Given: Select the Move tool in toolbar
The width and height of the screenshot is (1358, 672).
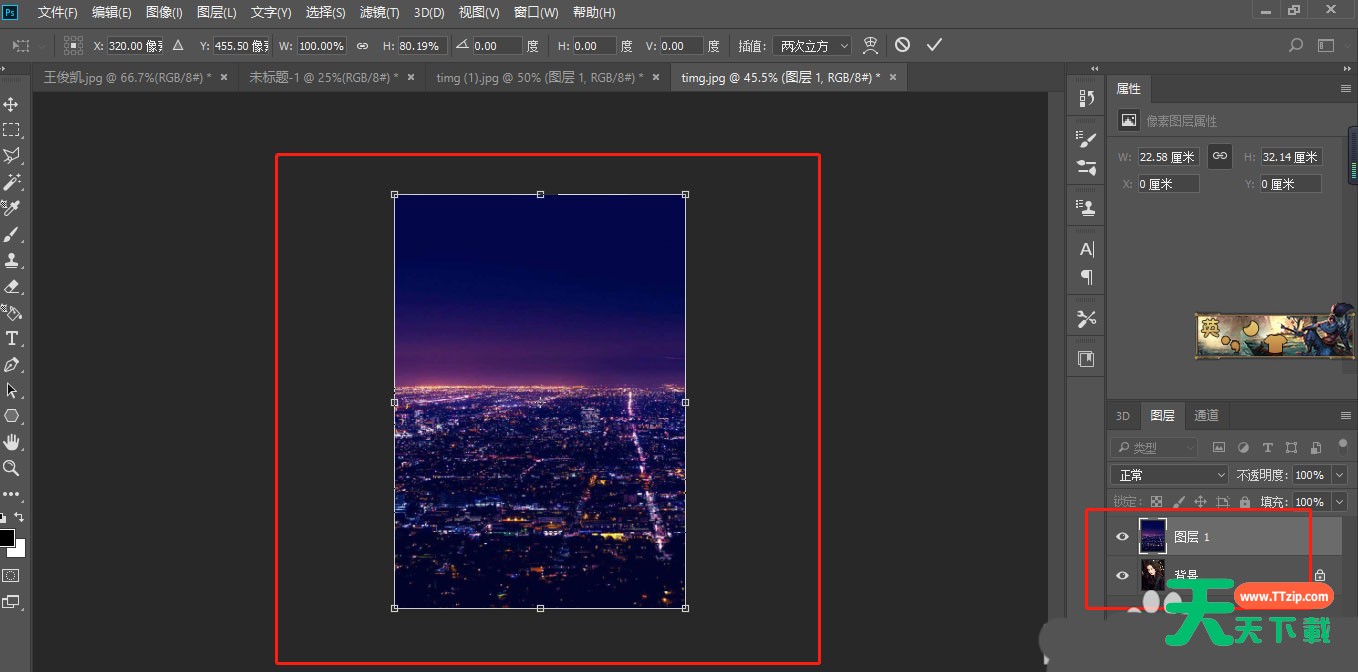Looking at the screenshot, I should [12, 104].
